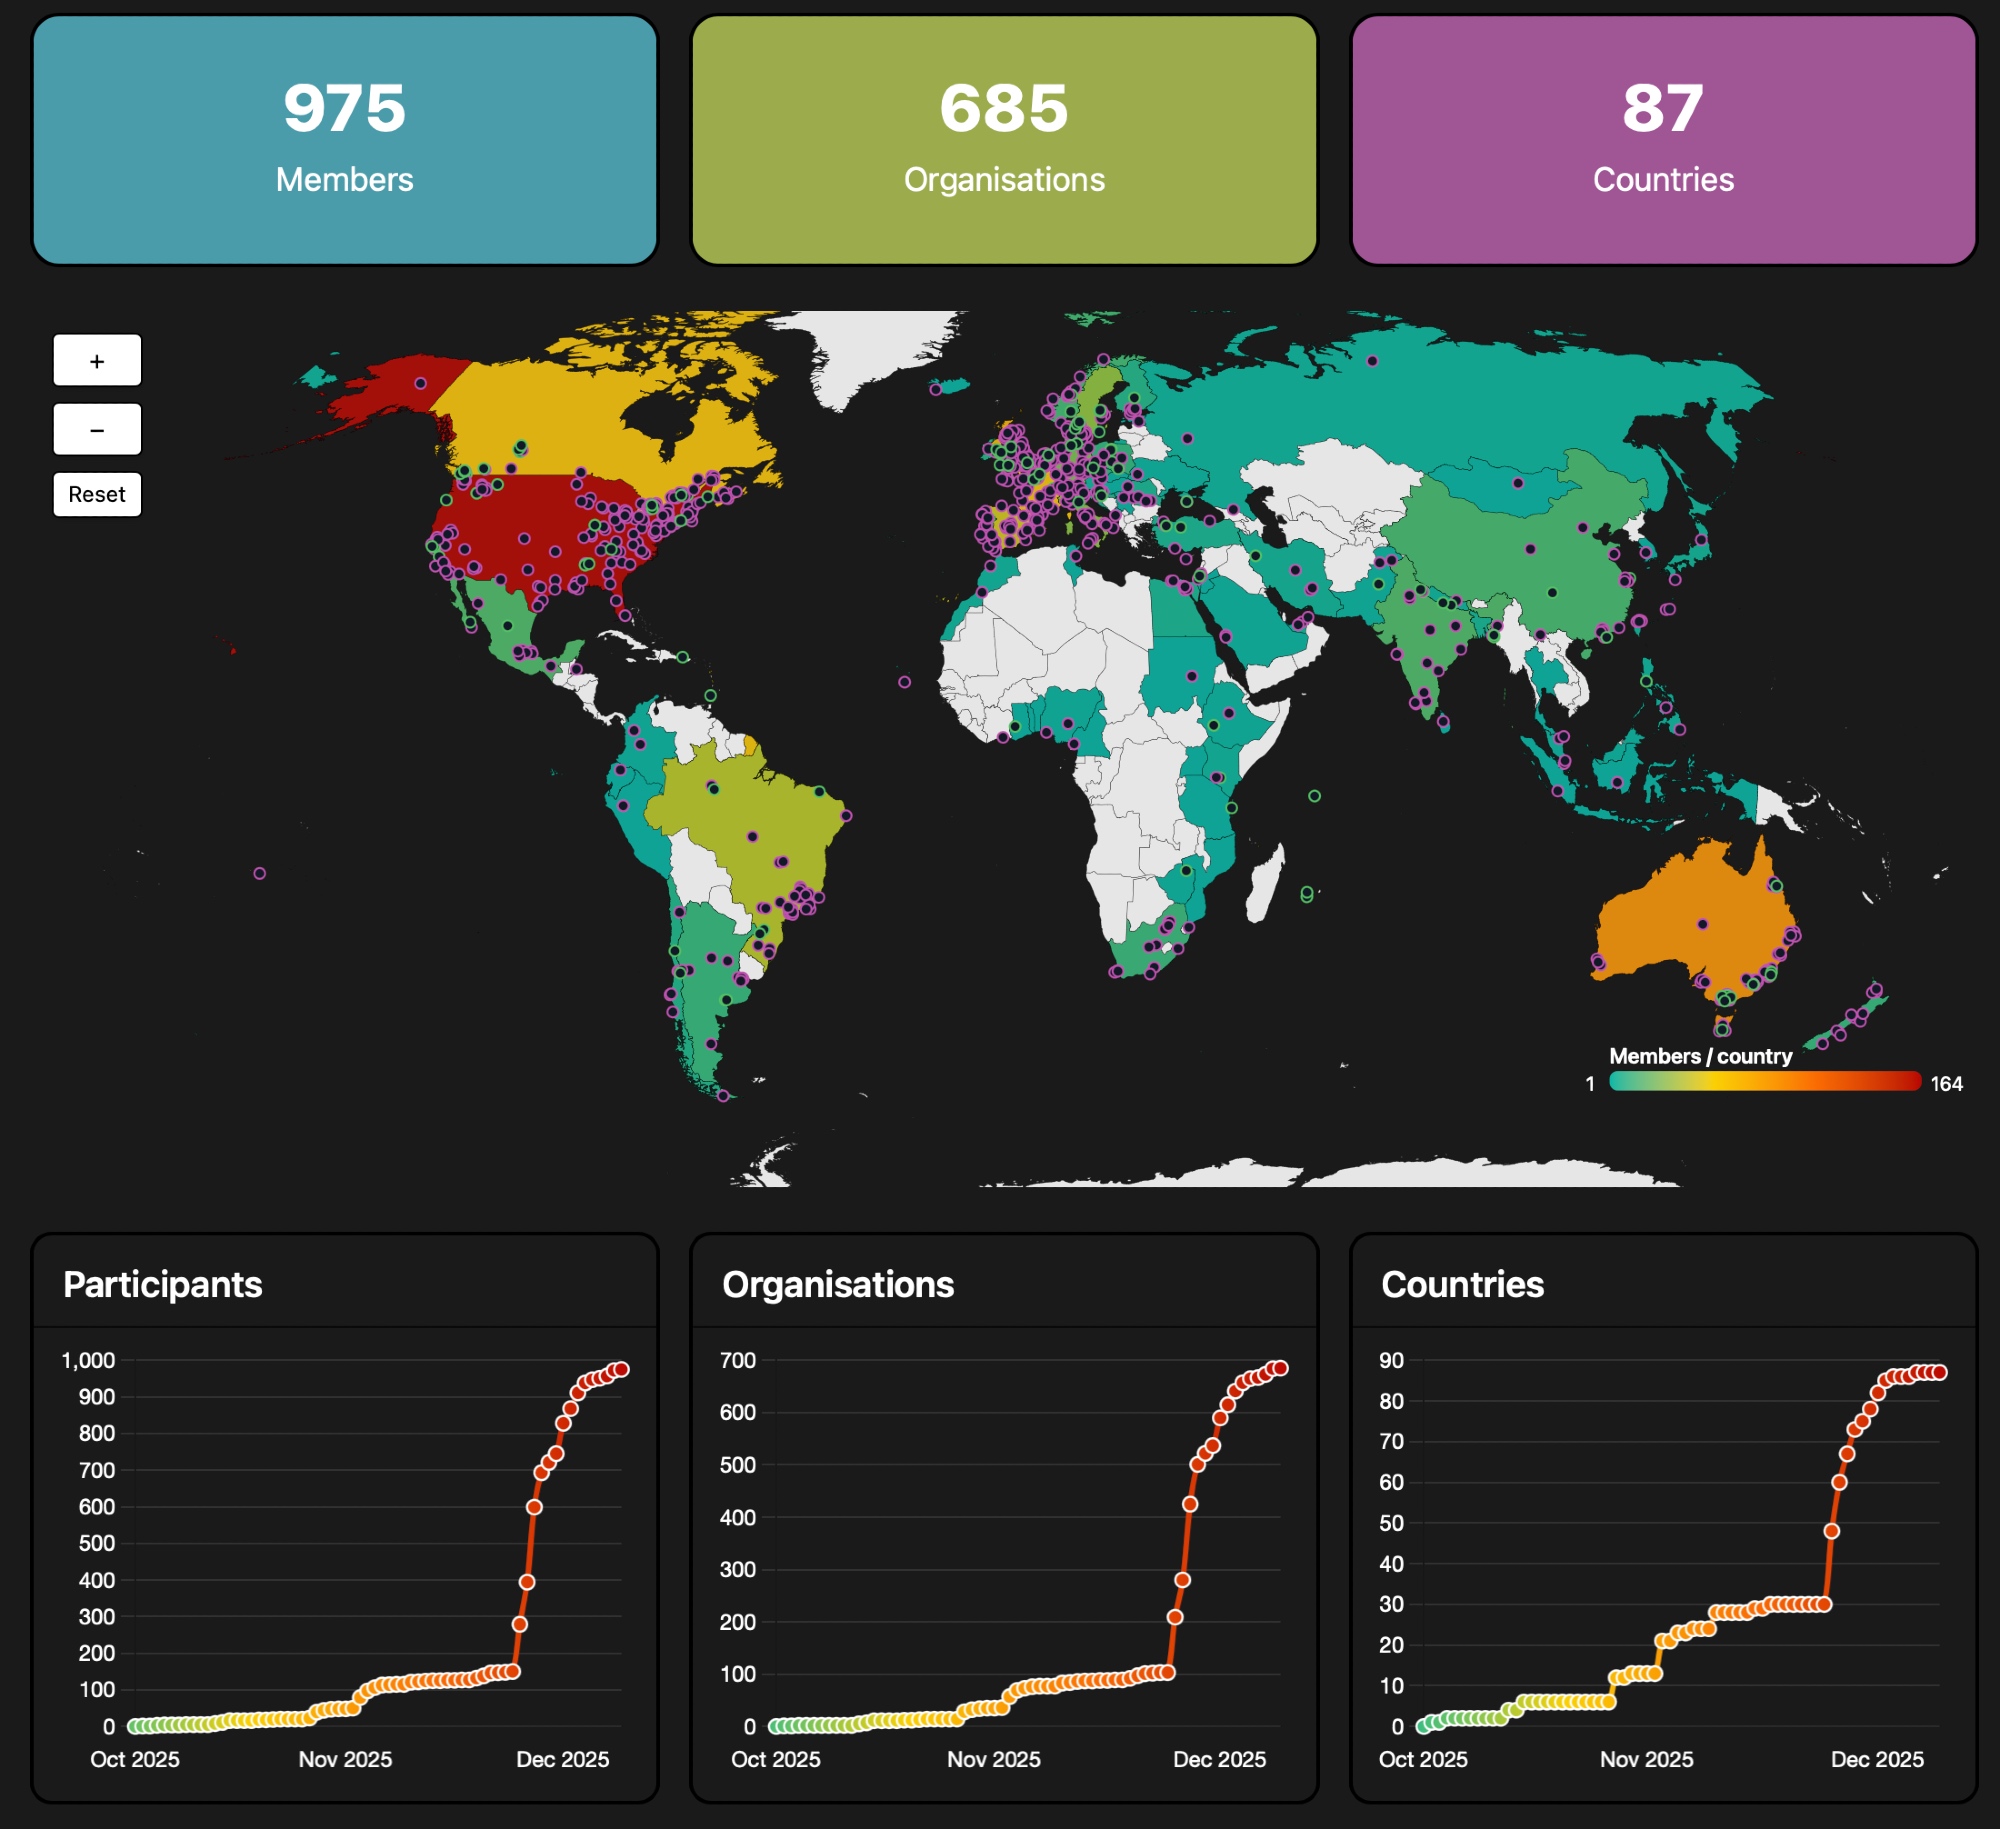Image resolution: width=2000 pixels, height=1829 pixels.
Task: Click the last data point in Countries chart
Action: [1939, 1372]
